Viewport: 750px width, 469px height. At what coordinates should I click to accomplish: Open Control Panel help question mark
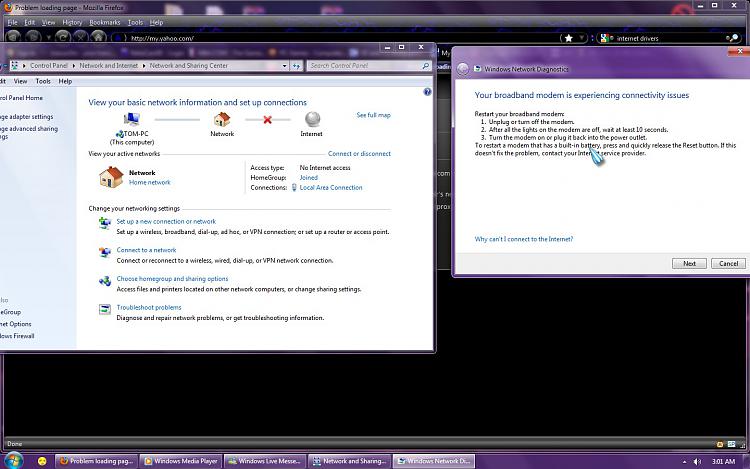click(427, 92)
